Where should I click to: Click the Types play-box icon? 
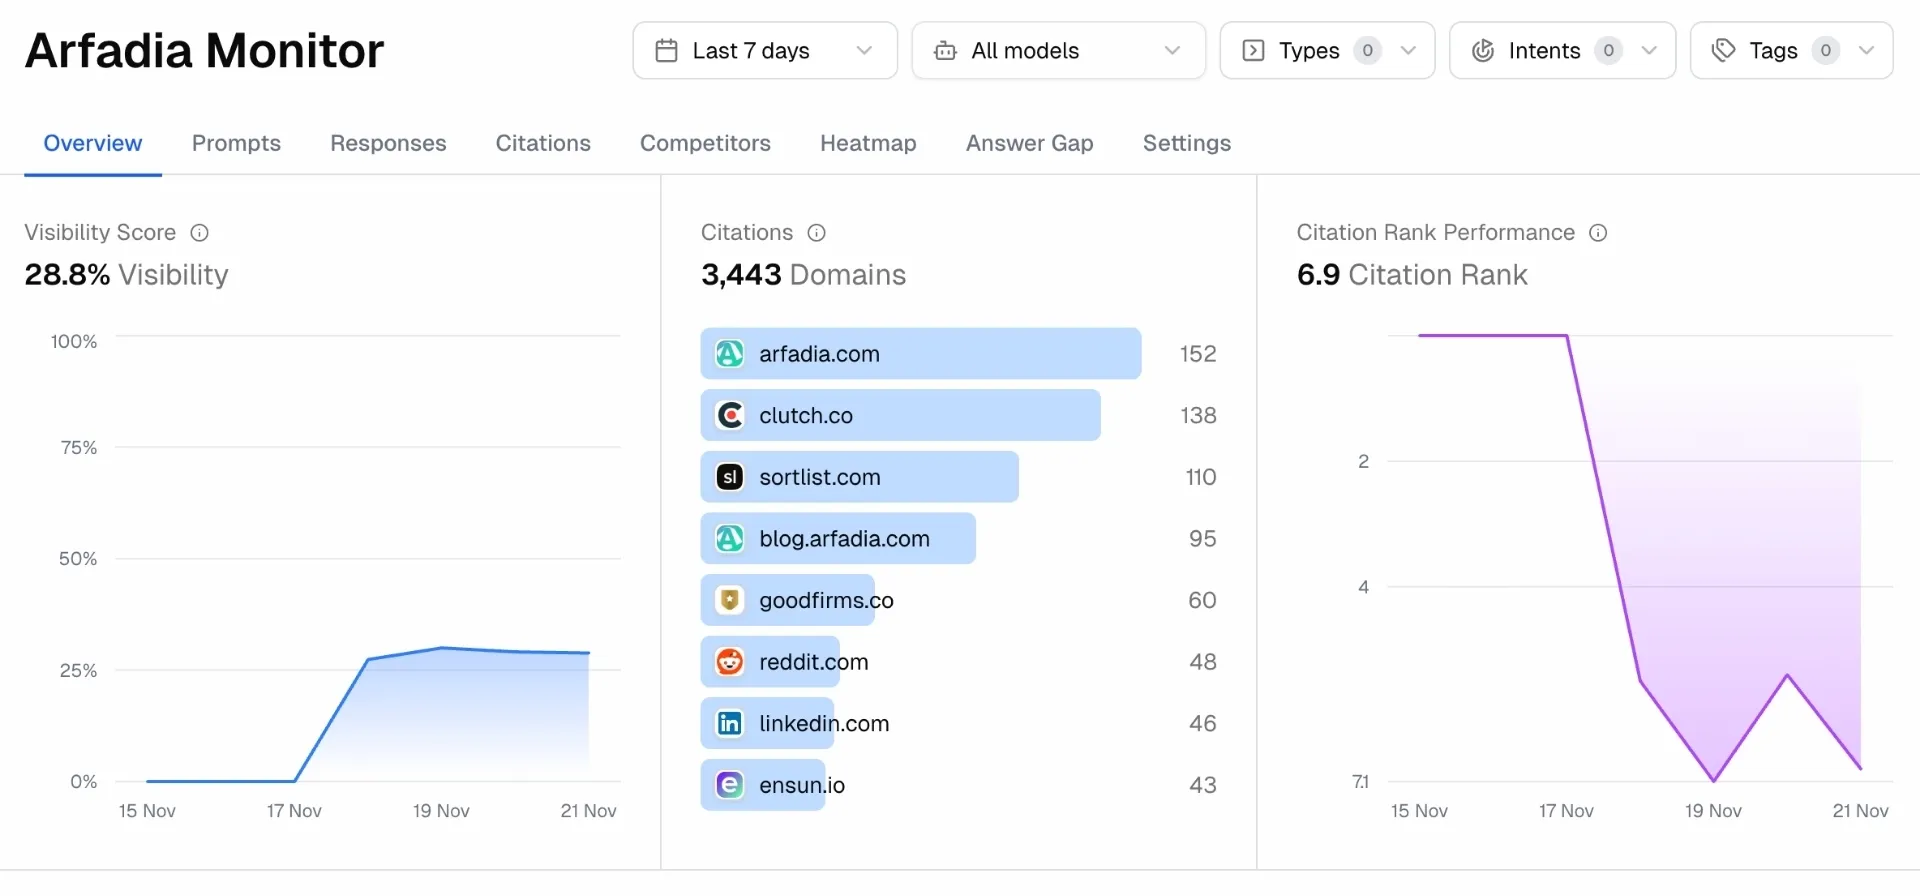pos(1253,50)
